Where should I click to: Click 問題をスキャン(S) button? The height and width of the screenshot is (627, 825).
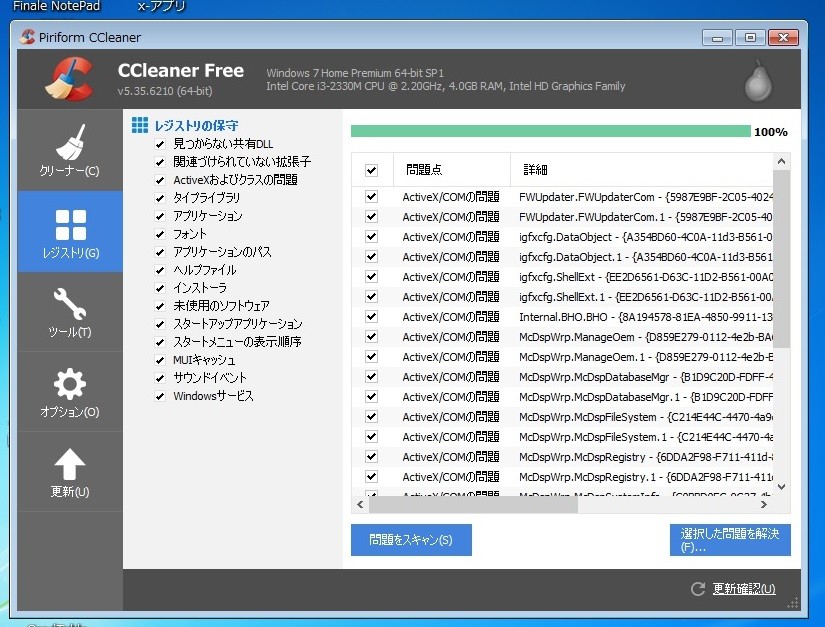point(411,540)
